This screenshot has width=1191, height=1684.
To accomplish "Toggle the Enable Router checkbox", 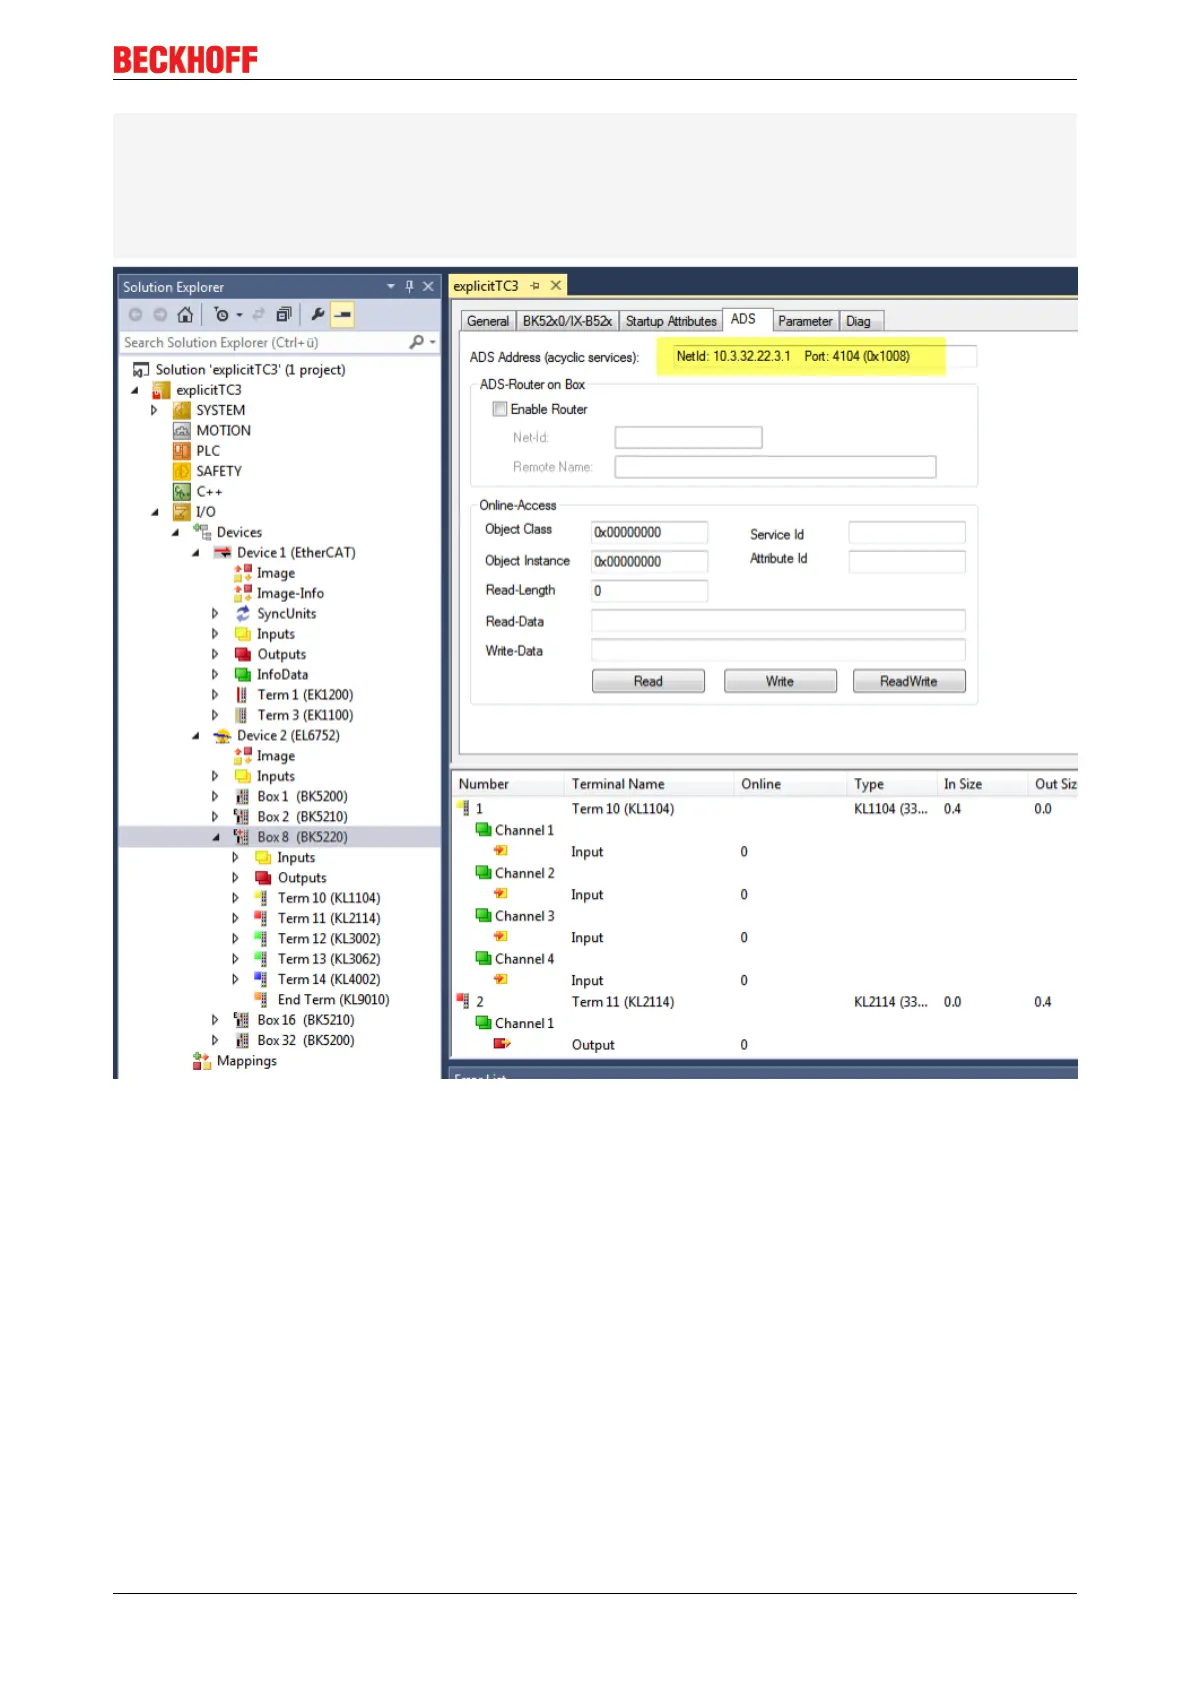I will [x=500, y=409].
